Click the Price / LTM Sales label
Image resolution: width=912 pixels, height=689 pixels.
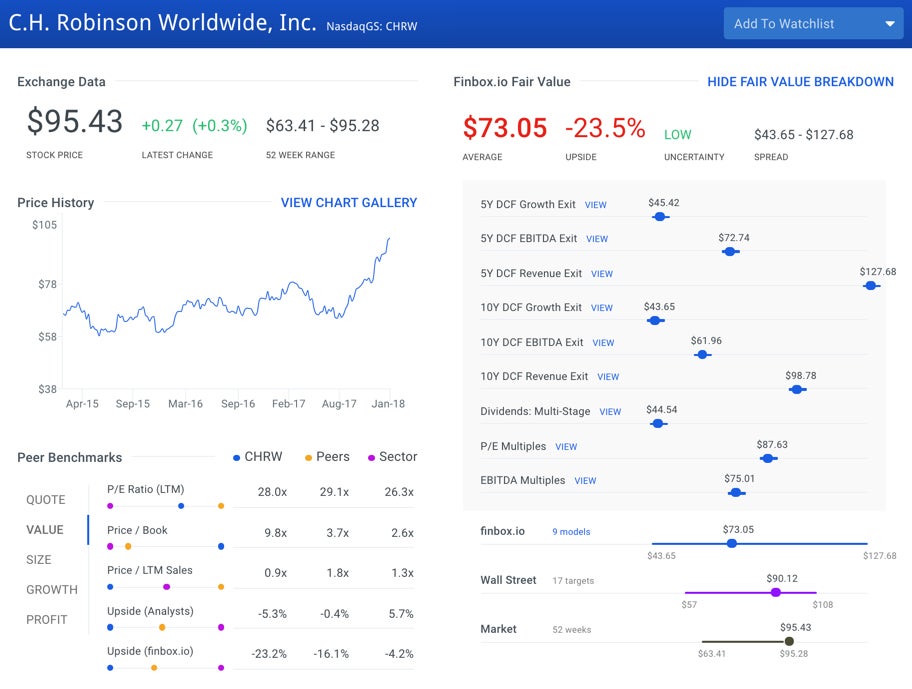149,570
